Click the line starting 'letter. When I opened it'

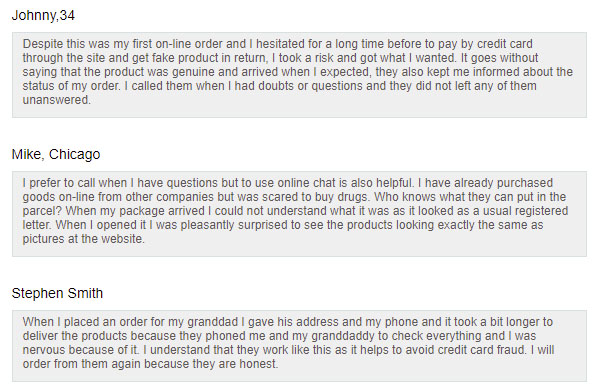[x=283, y=225]
